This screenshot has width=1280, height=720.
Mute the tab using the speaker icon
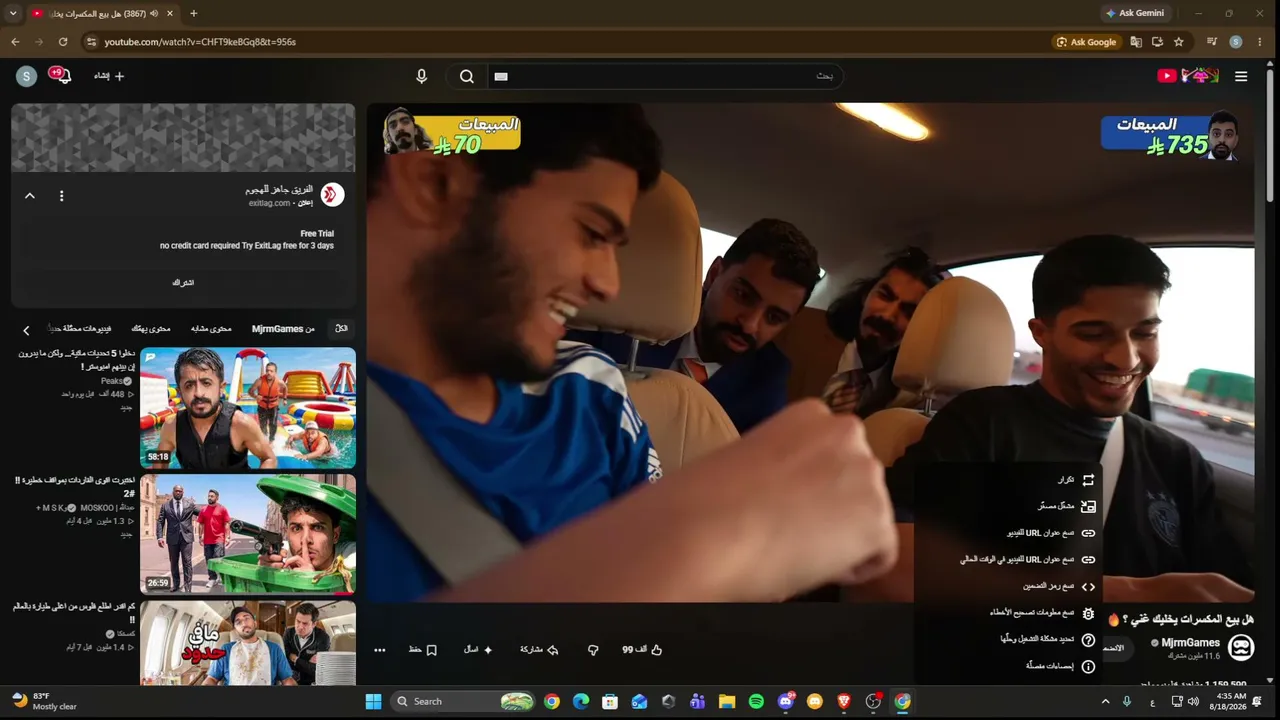154,14
